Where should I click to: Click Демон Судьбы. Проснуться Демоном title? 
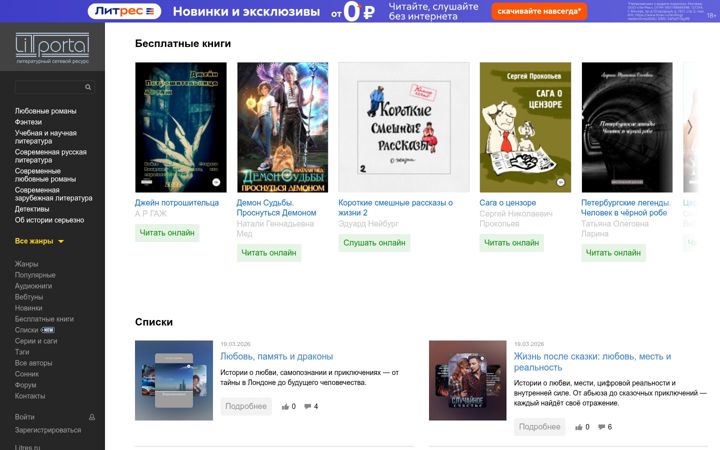click(x=276, y=208)
